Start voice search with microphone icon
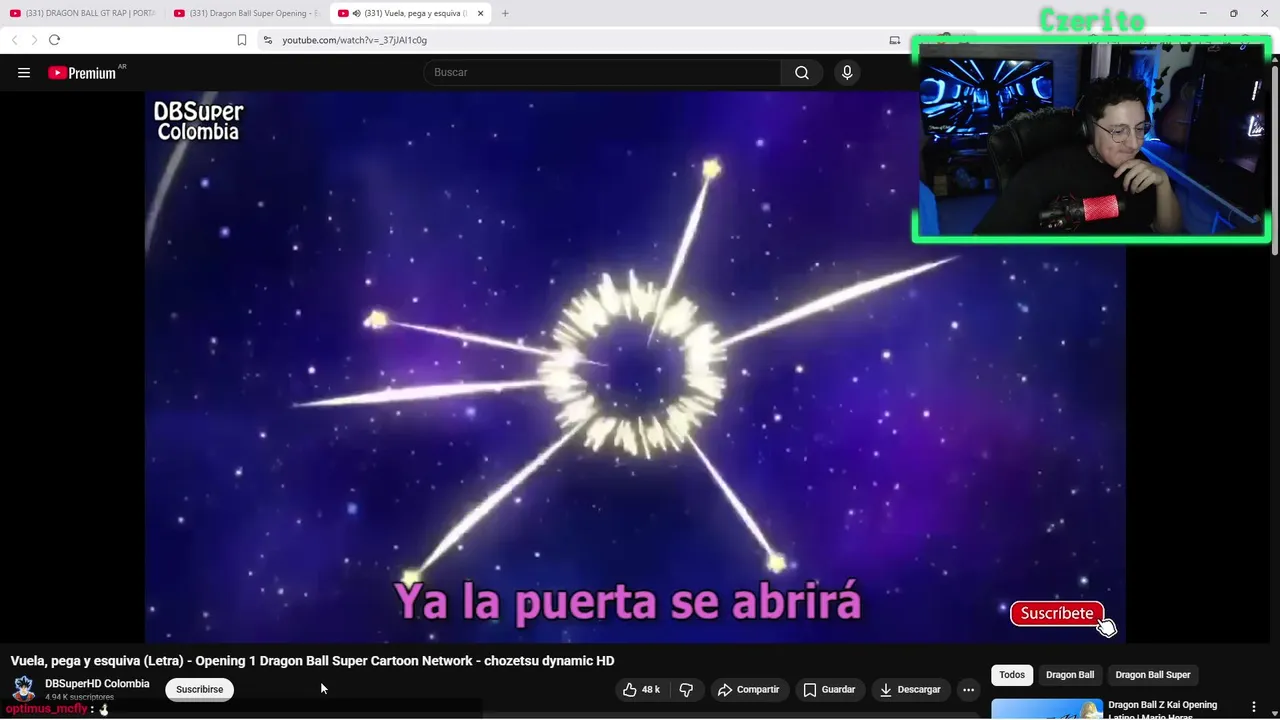 click(x=847, y=73)
